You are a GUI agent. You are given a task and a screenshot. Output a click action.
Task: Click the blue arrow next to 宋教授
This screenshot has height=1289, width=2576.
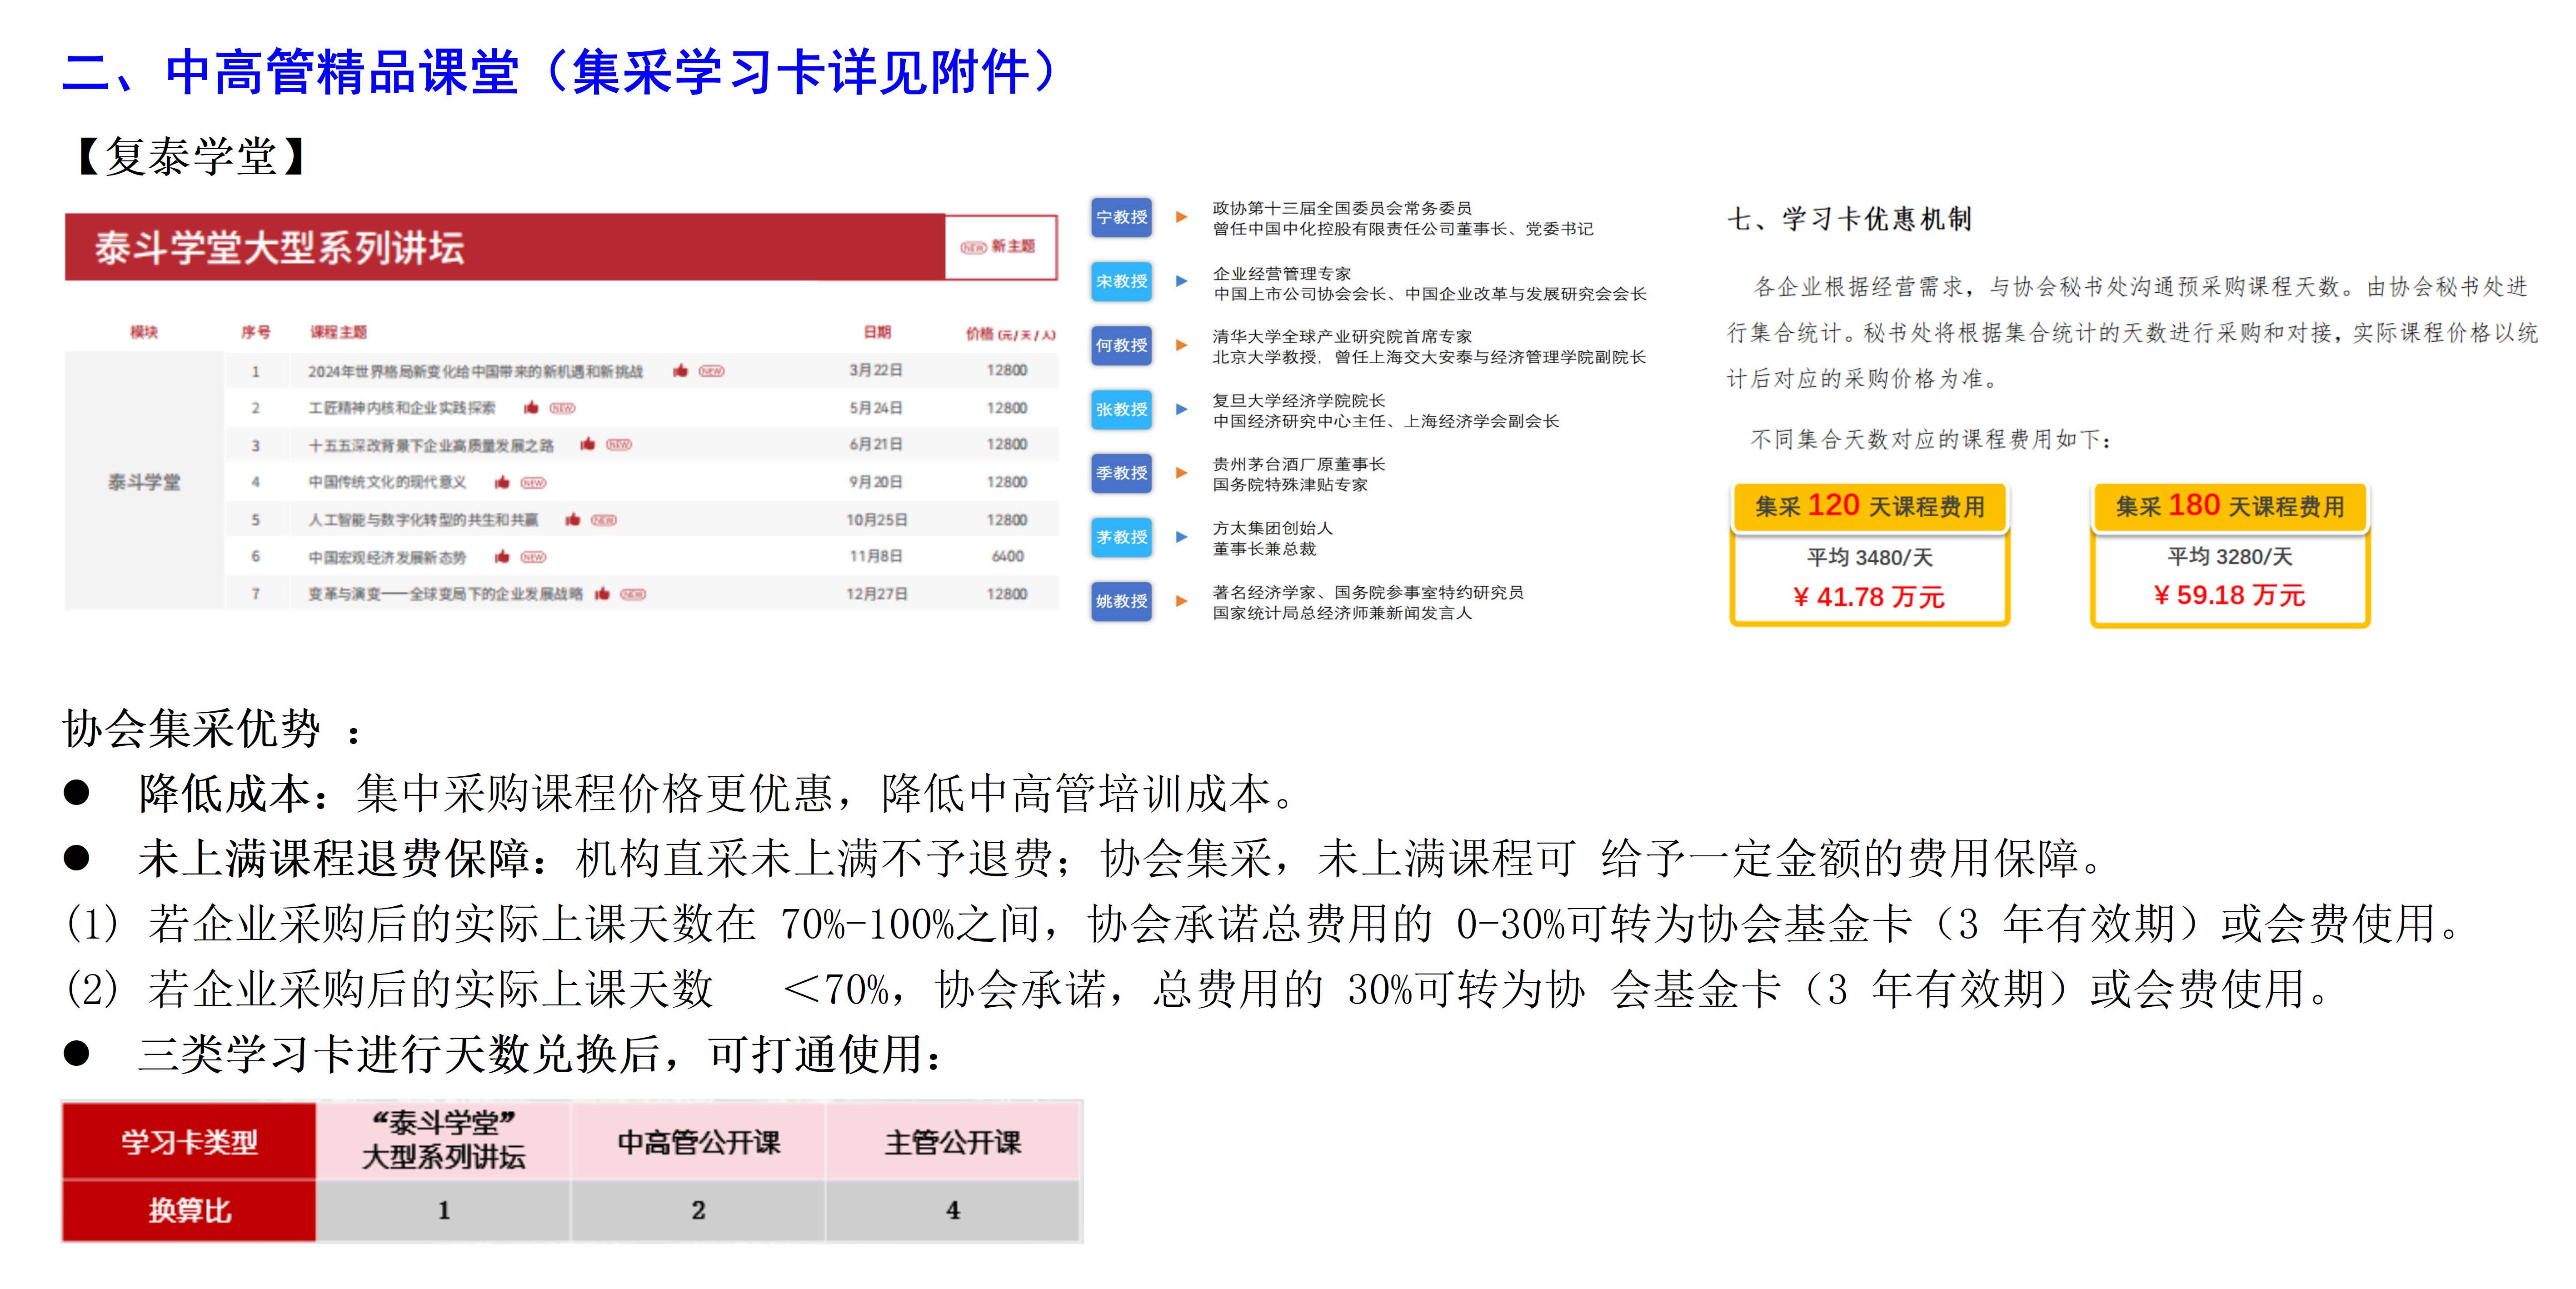1181,281
